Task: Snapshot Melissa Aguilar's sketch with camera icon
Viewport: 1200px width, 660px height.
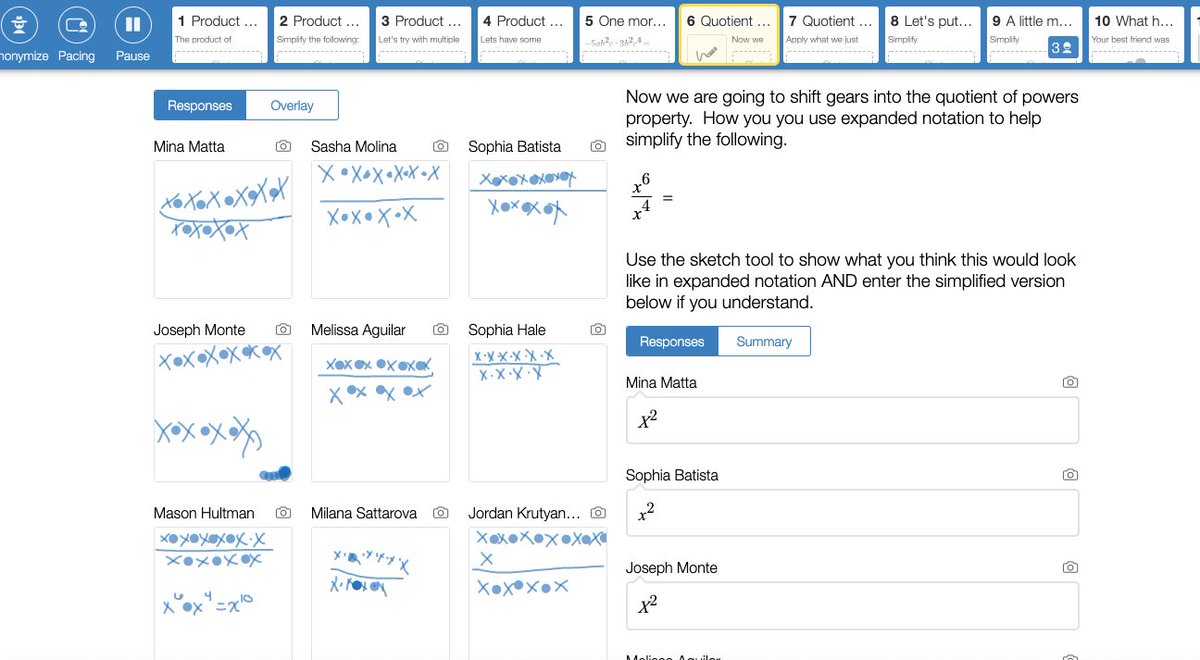Action: tap(440, 329)
